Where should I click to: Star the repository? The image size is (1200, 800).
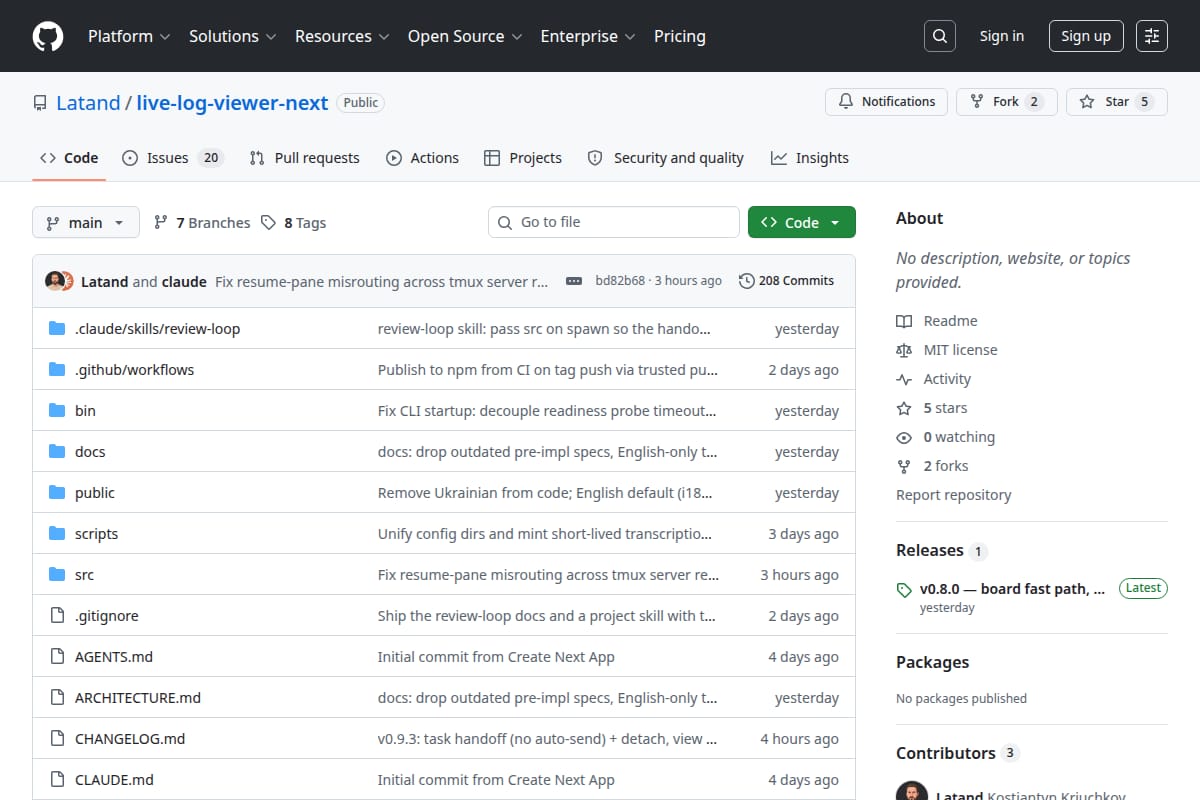pos(1117,102)
